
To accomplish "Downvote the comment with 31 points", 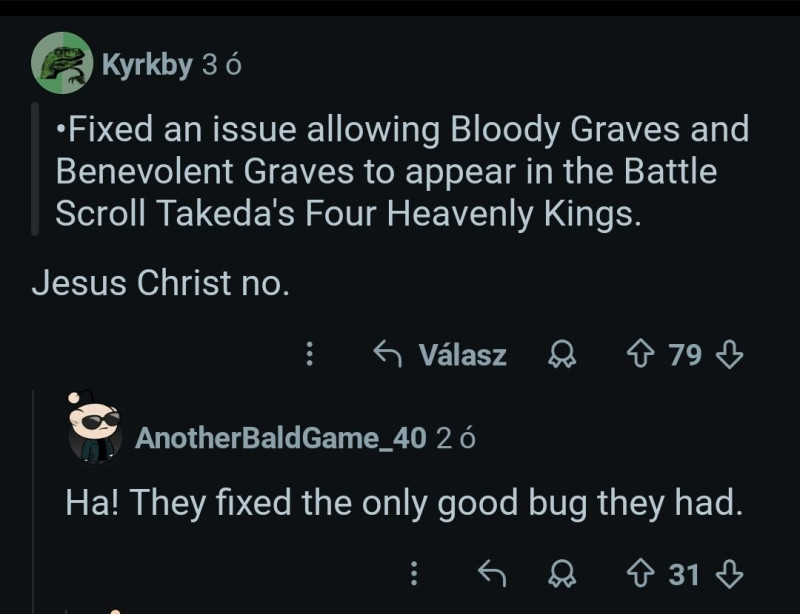I will [731, 574].
